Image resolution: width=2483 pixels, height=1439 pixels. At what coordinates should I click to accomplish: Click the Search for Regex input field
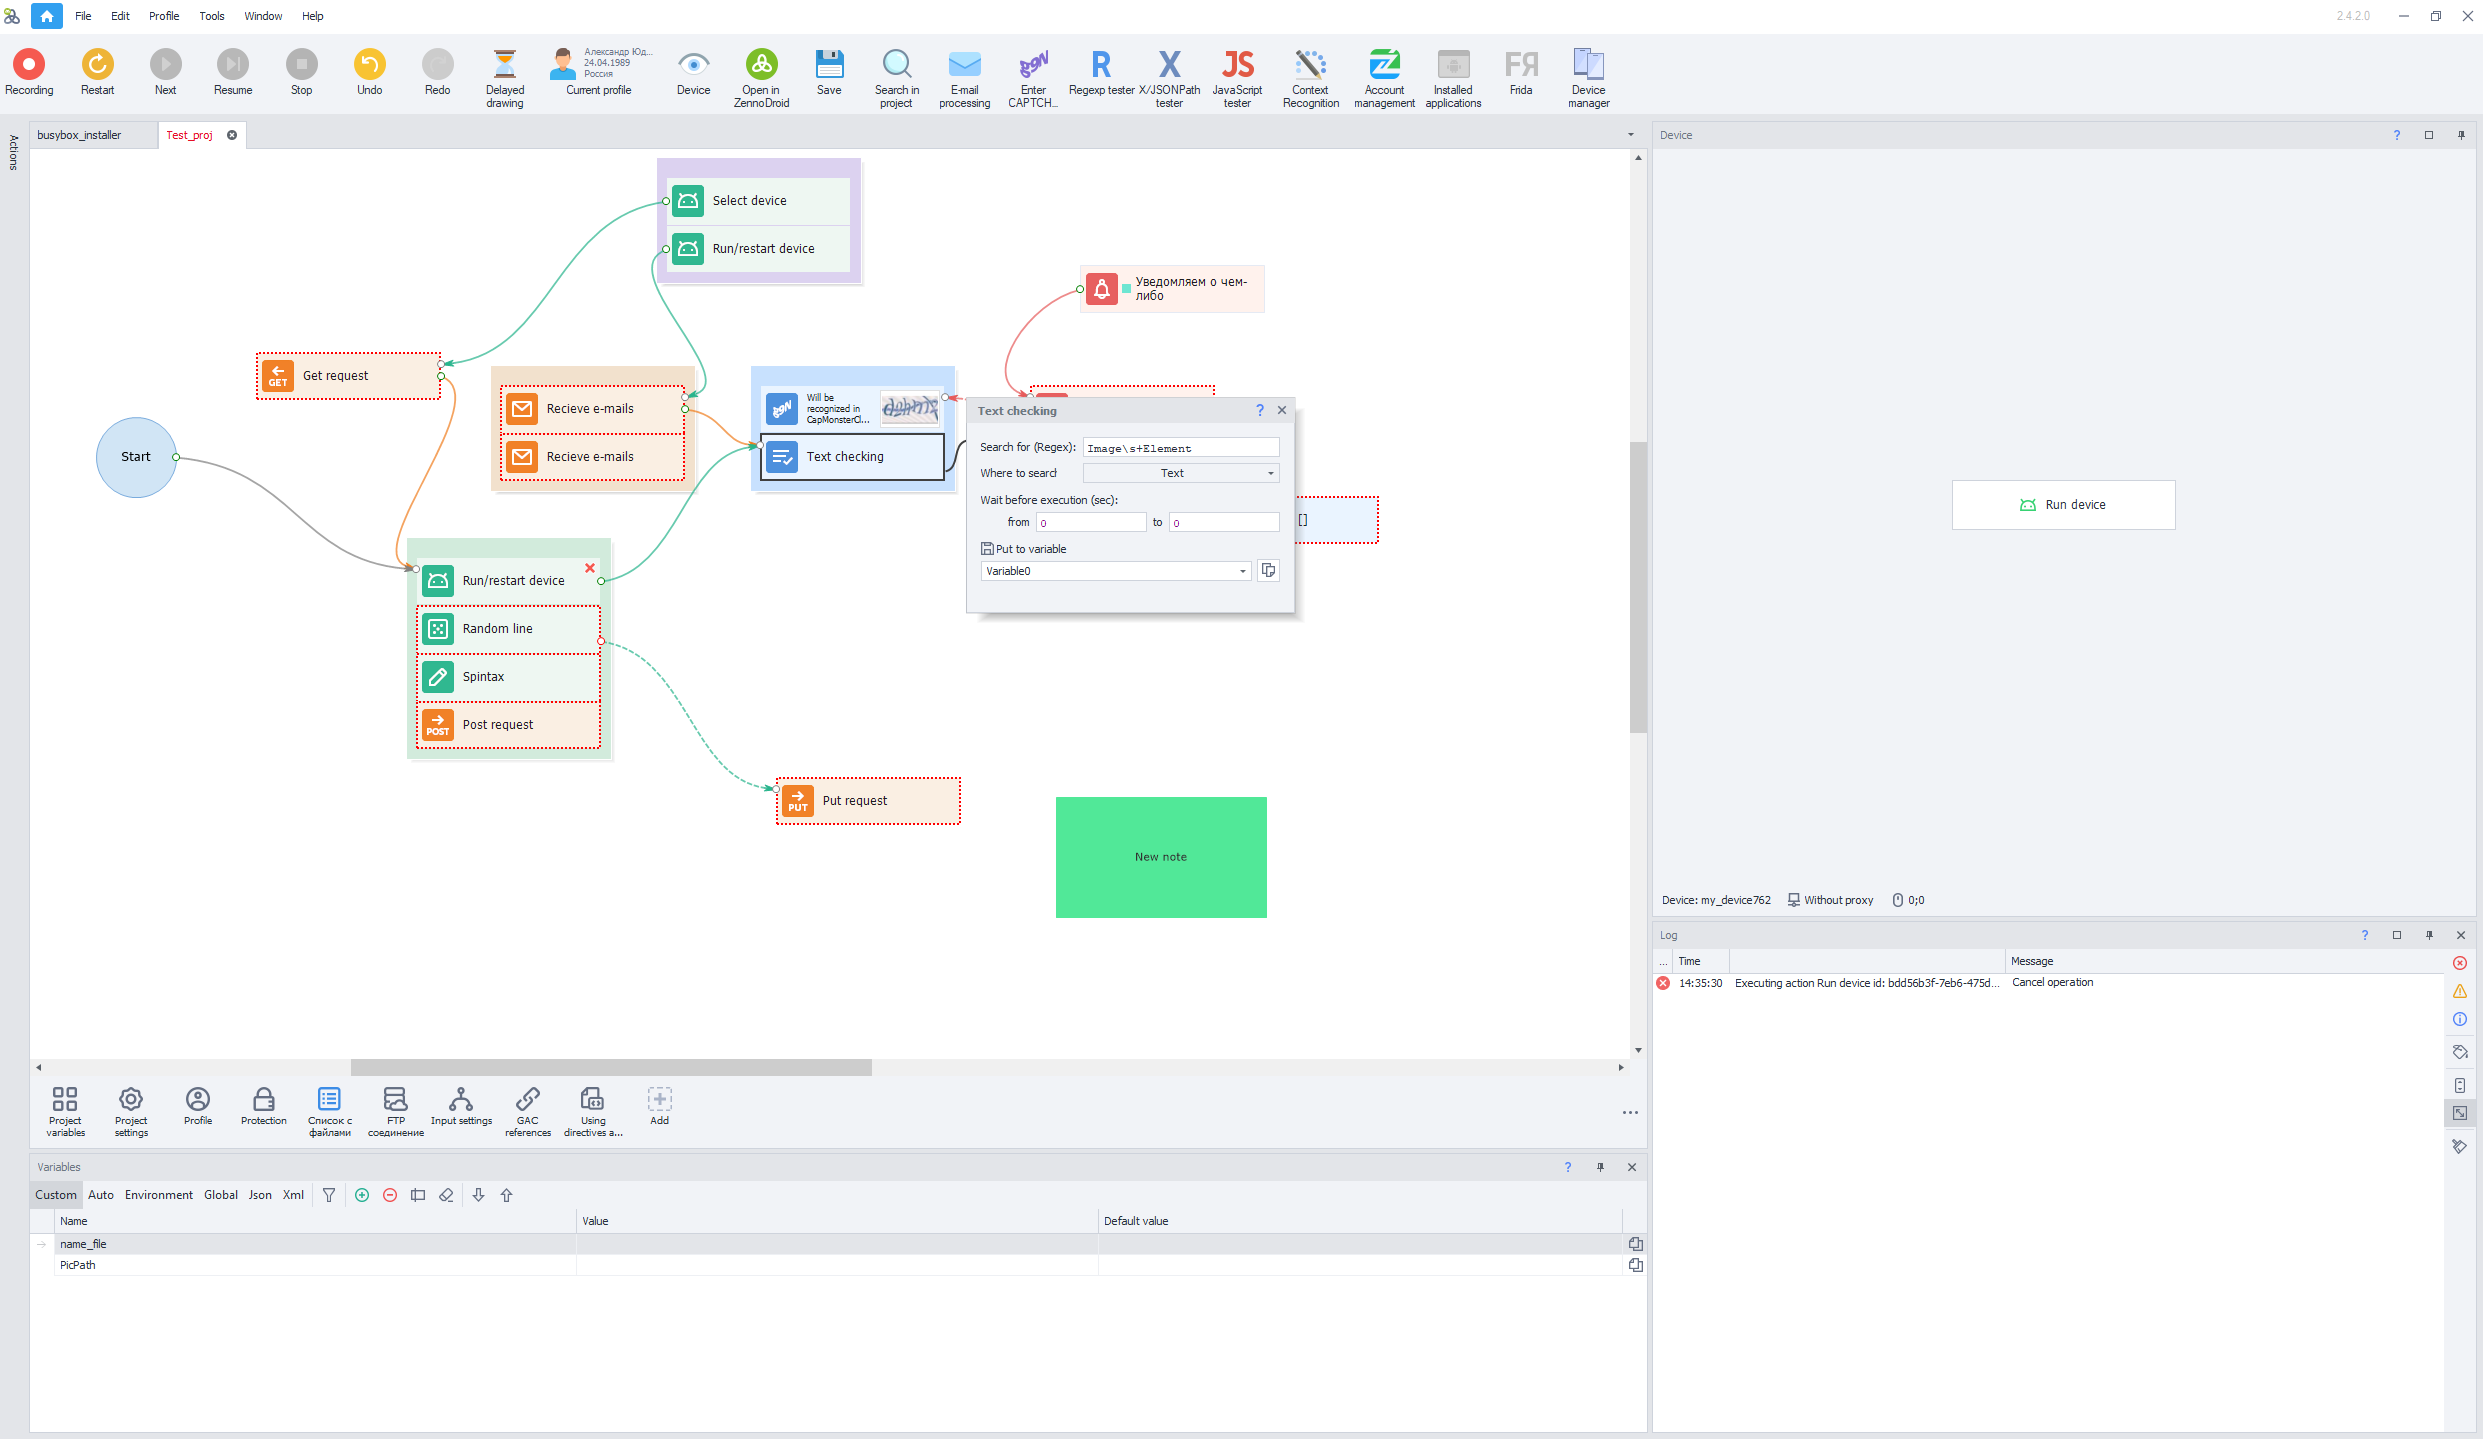(x=1180, y=448)
